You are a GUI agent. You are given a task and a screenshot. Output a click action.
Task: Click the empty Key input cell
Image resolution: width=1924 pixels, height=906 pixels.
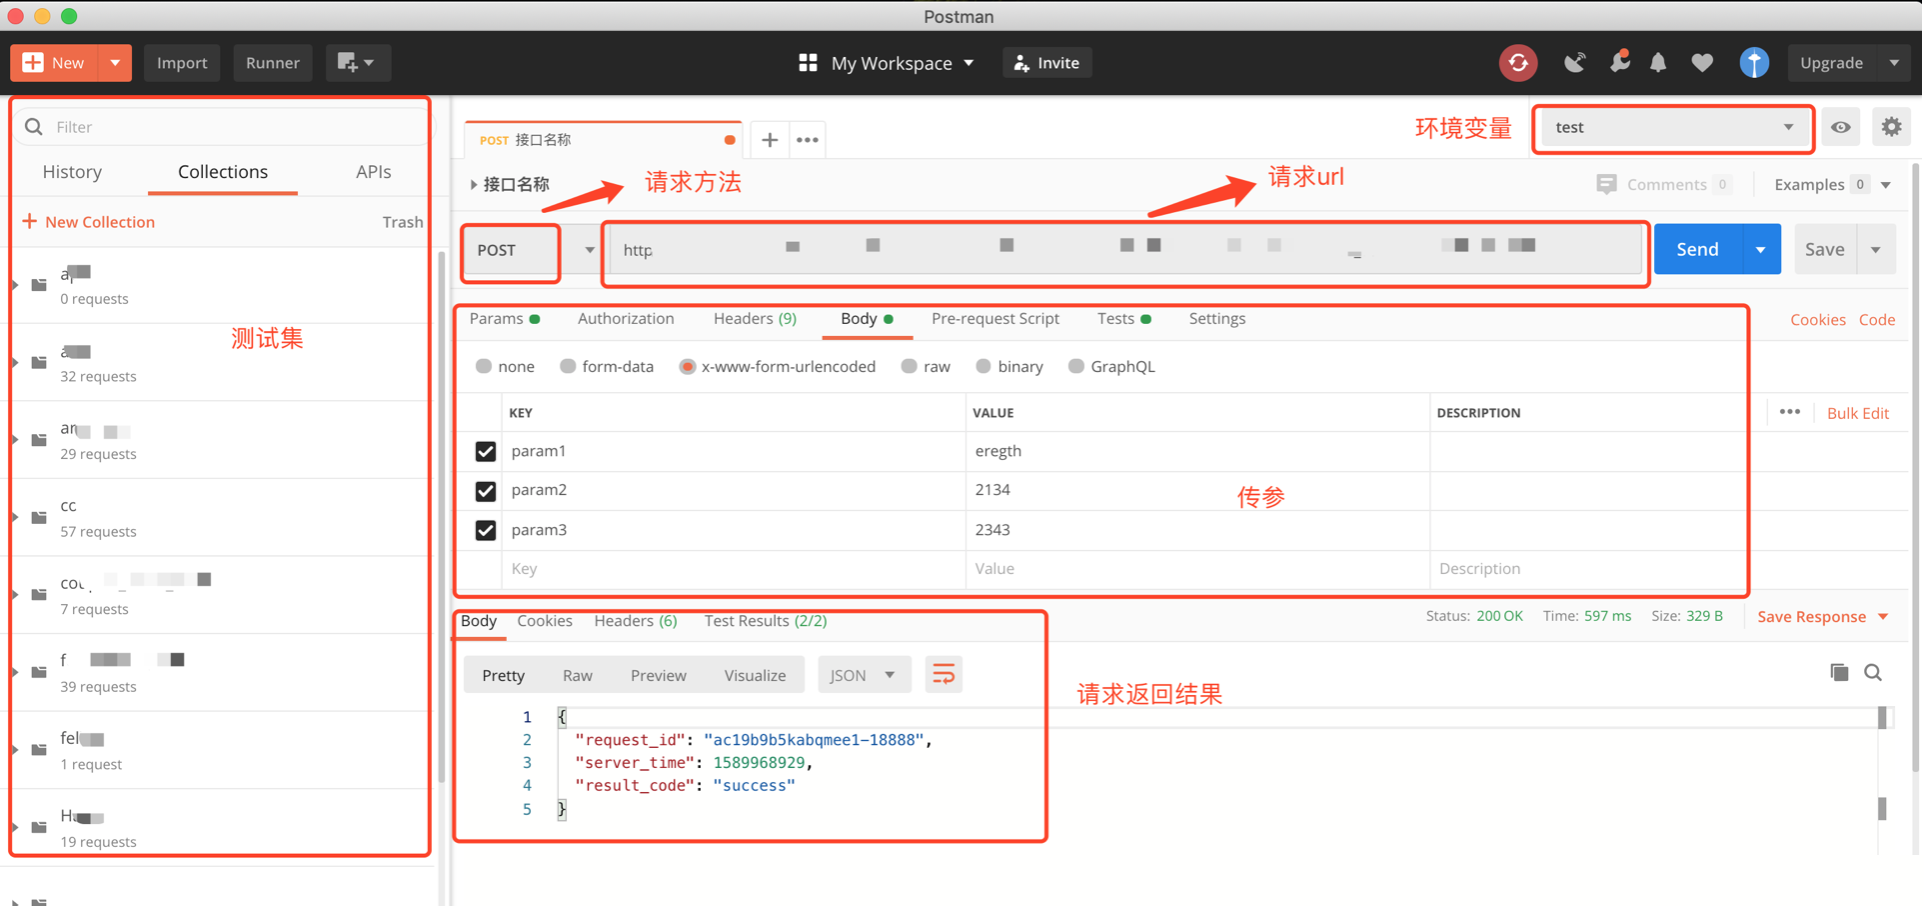point(733,569)
